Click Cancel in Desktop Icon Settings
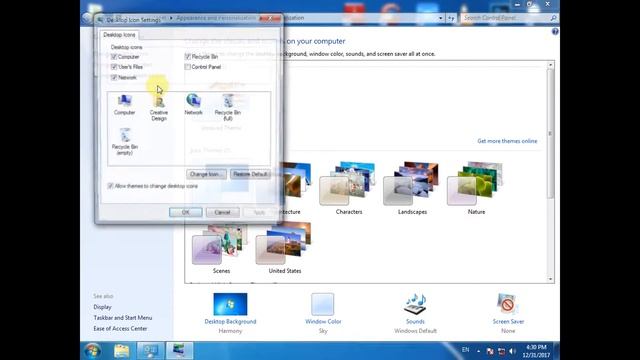 coord(222,212)
